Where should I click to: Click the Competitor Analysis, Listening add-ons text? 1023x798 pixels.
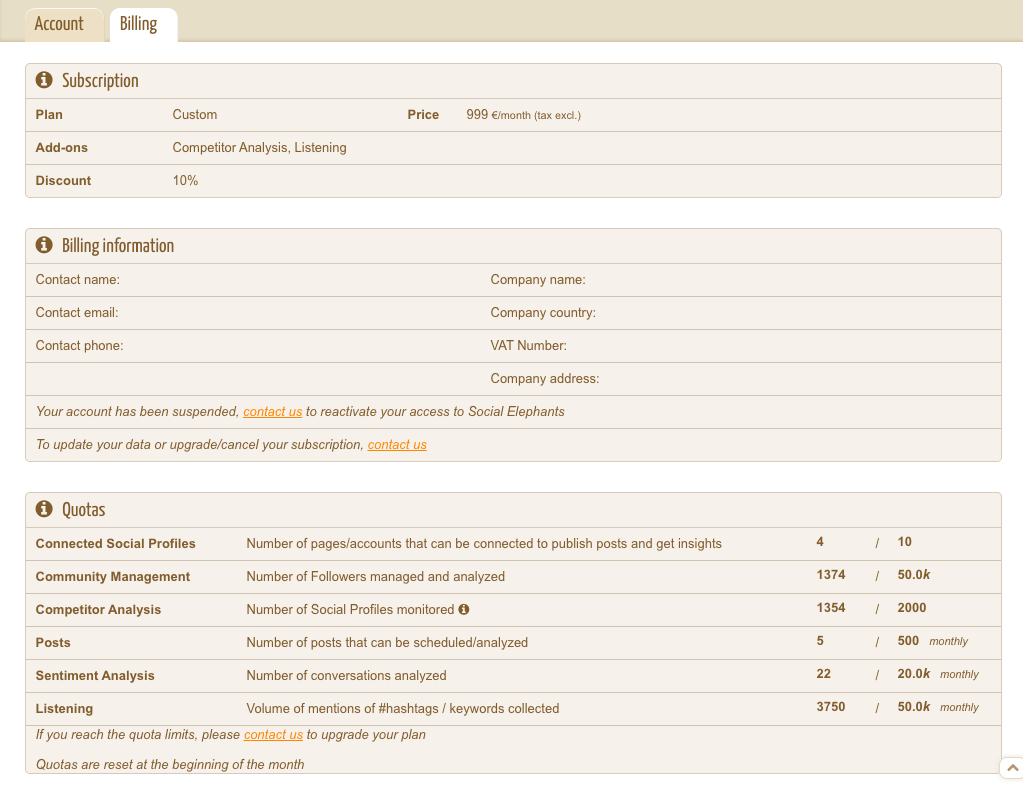coord(259,147)
